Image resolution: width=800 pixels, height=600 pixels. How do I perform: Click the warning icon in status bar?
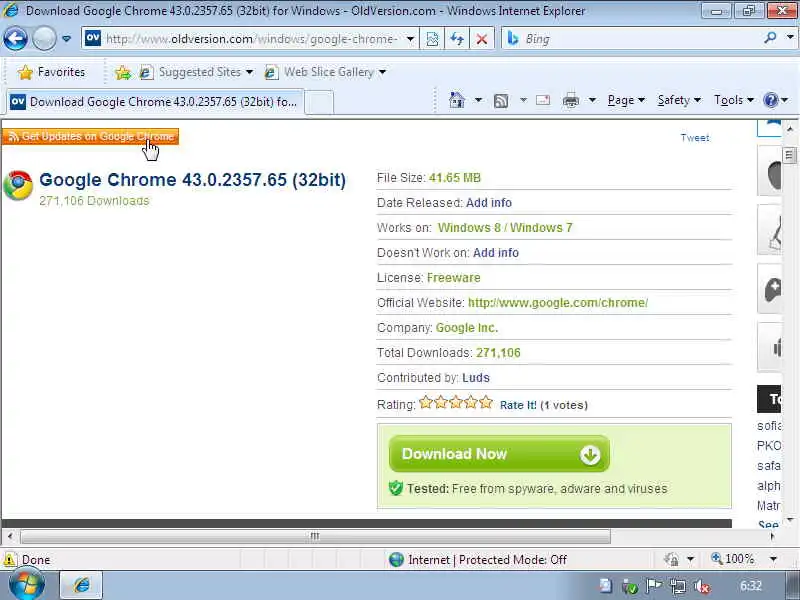tap(9, 560)
